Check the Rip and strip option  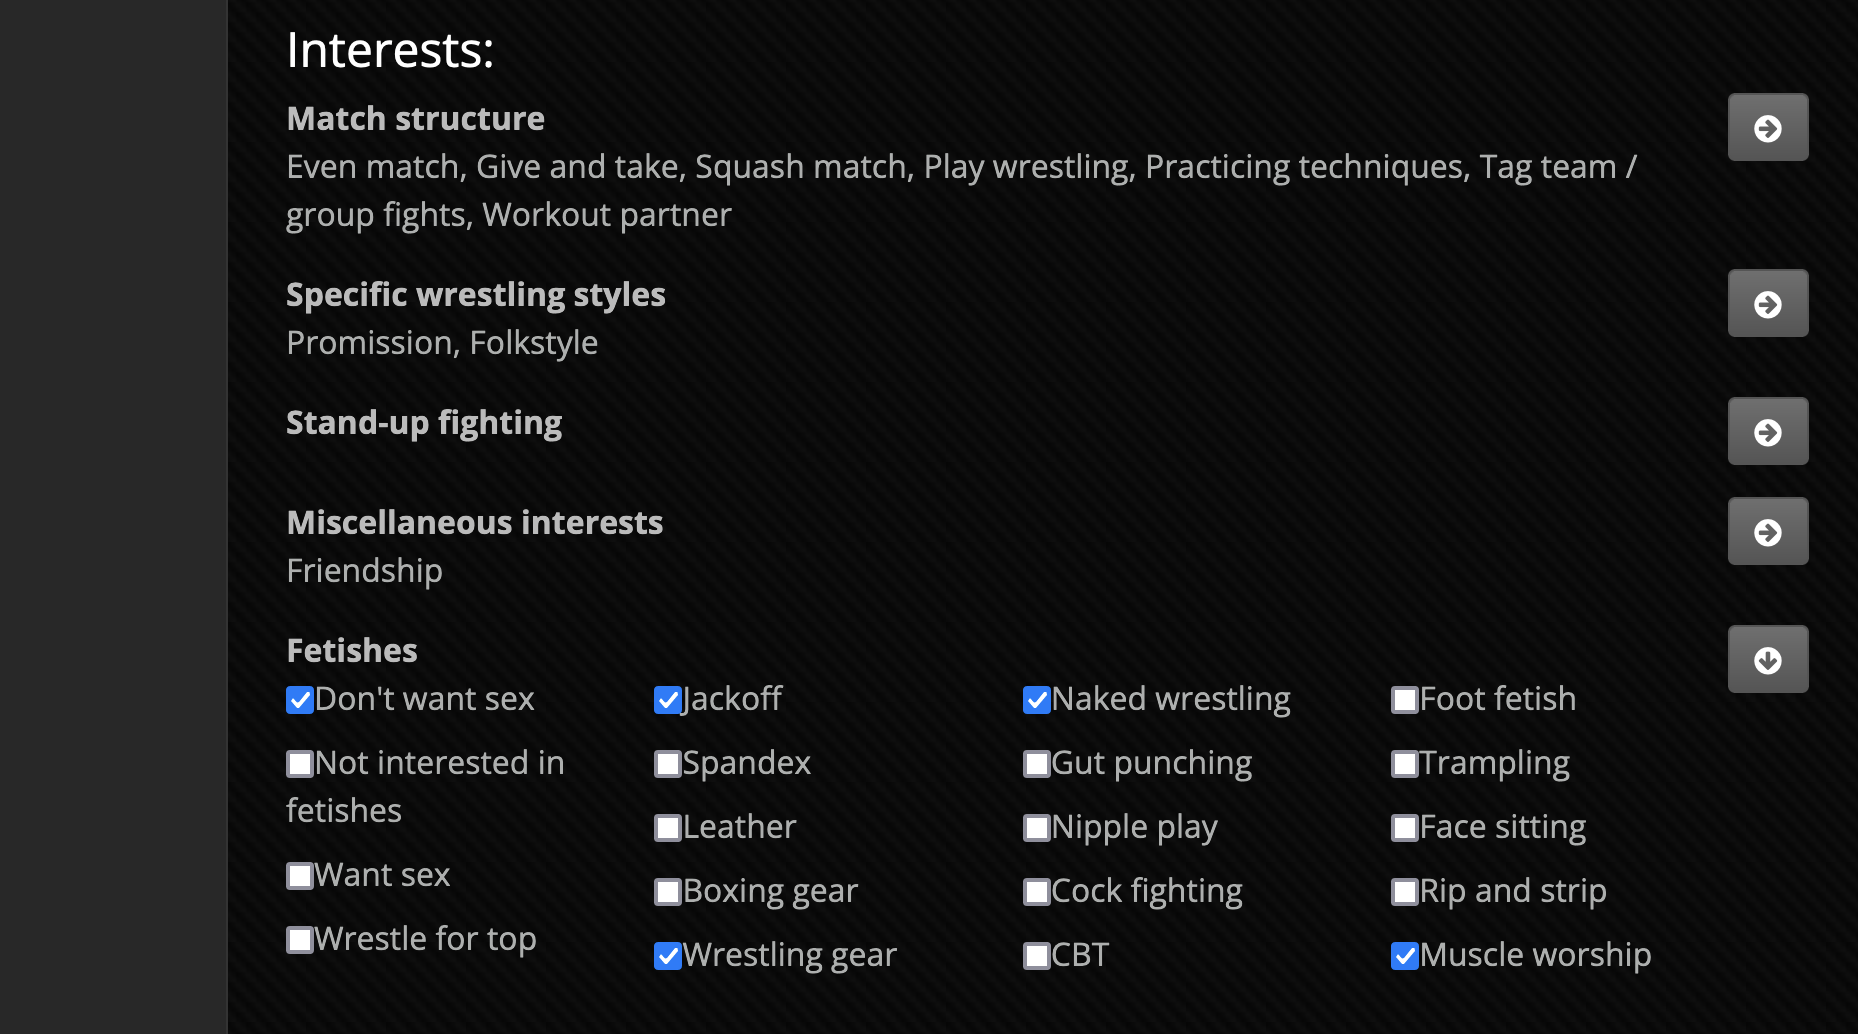point(1405,892)
